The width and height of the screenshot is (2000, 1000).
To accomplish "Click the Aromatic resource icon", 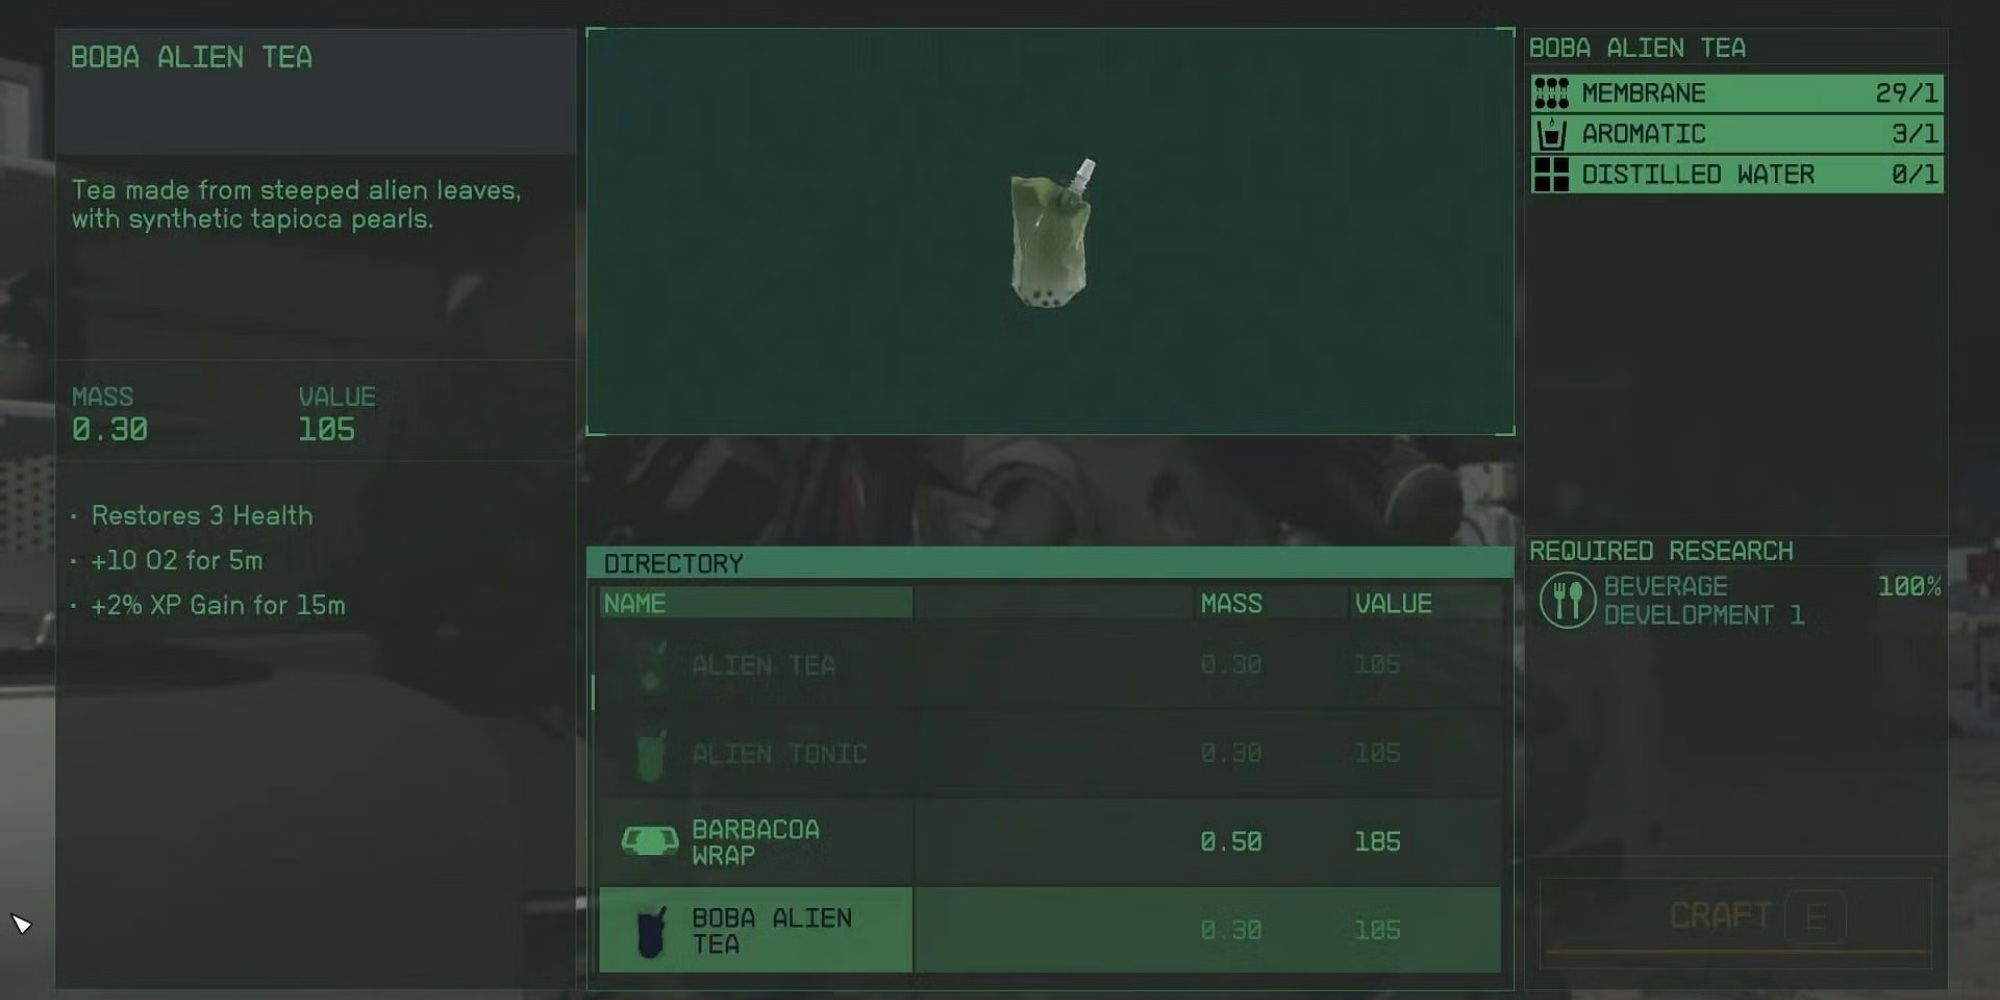I will (1551, 134).
